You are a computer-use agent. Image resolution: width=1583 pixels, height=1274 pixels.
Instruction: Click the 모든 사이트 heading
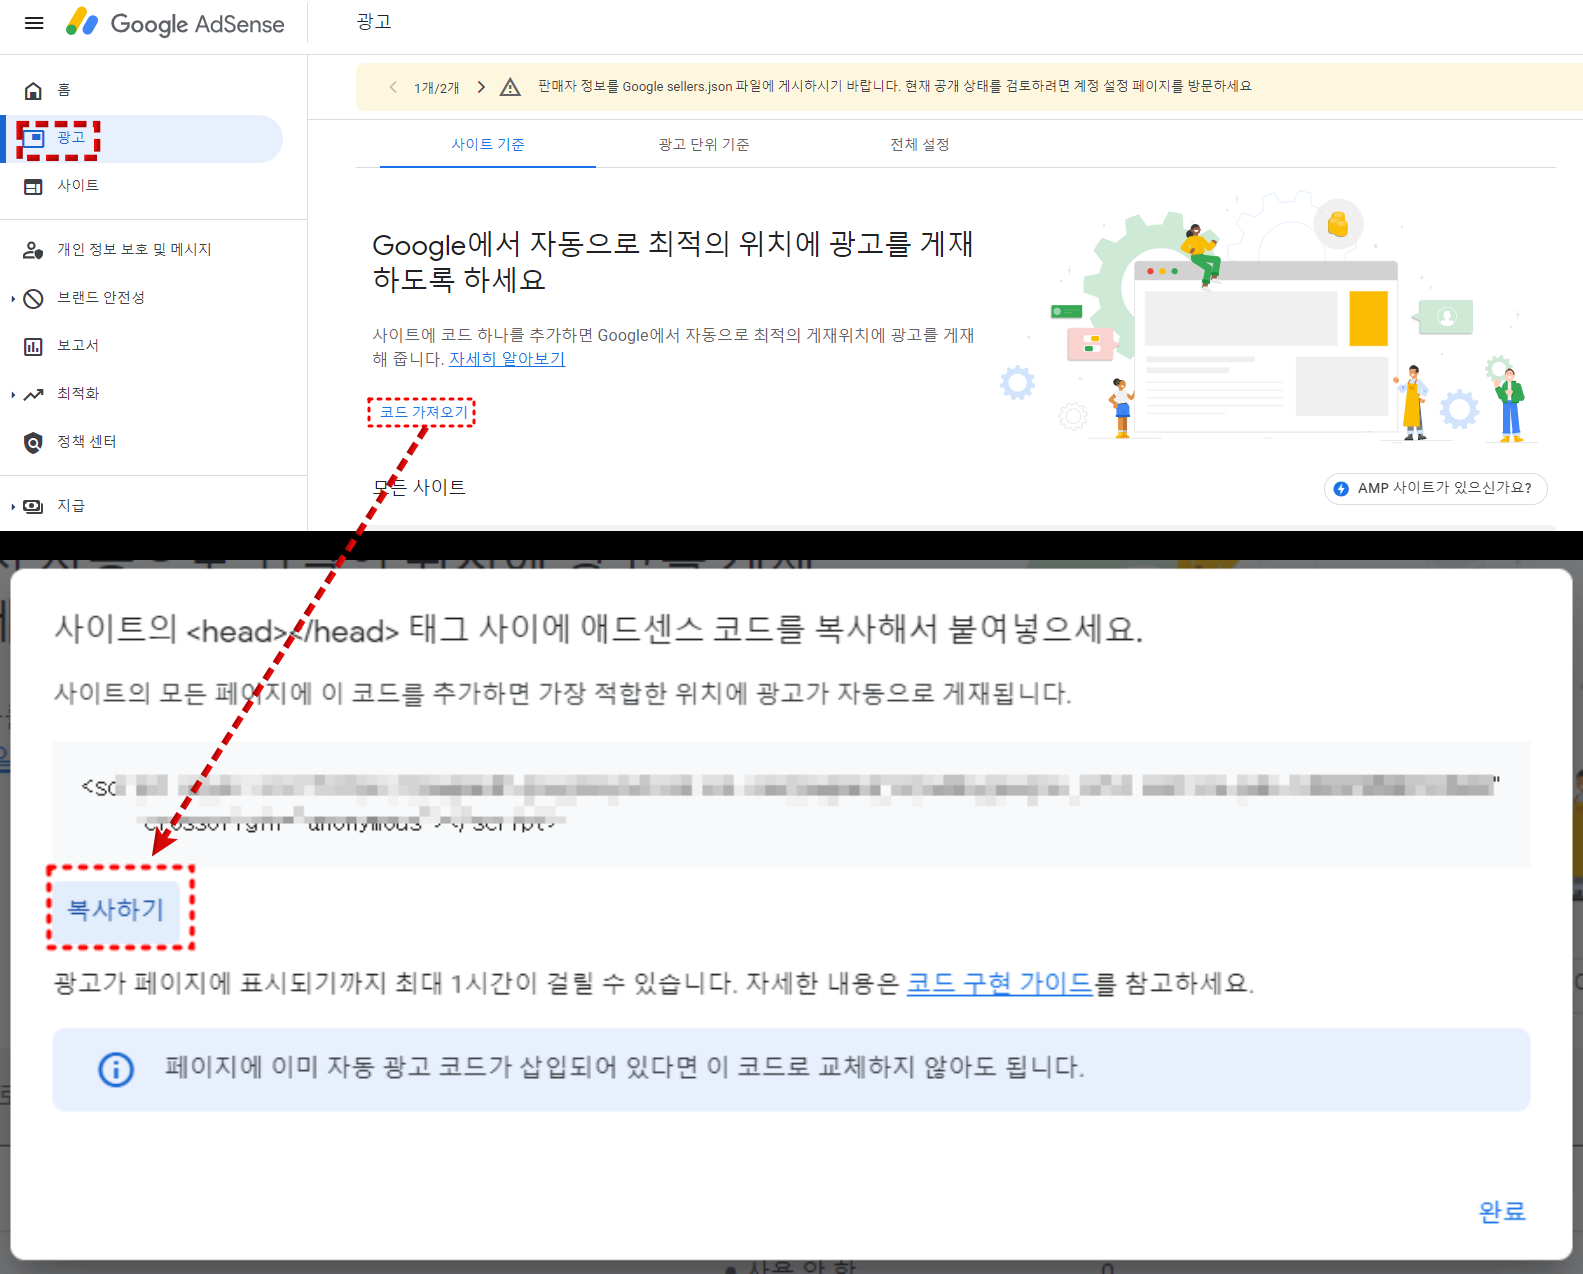[x=419, y=488]
